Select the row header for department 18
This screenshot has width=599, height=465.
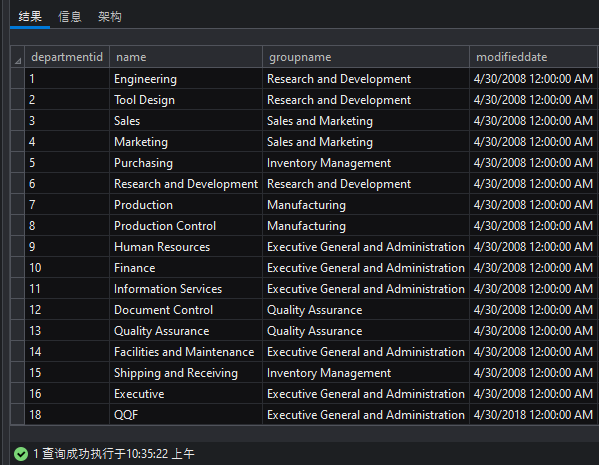click(18, 415)
